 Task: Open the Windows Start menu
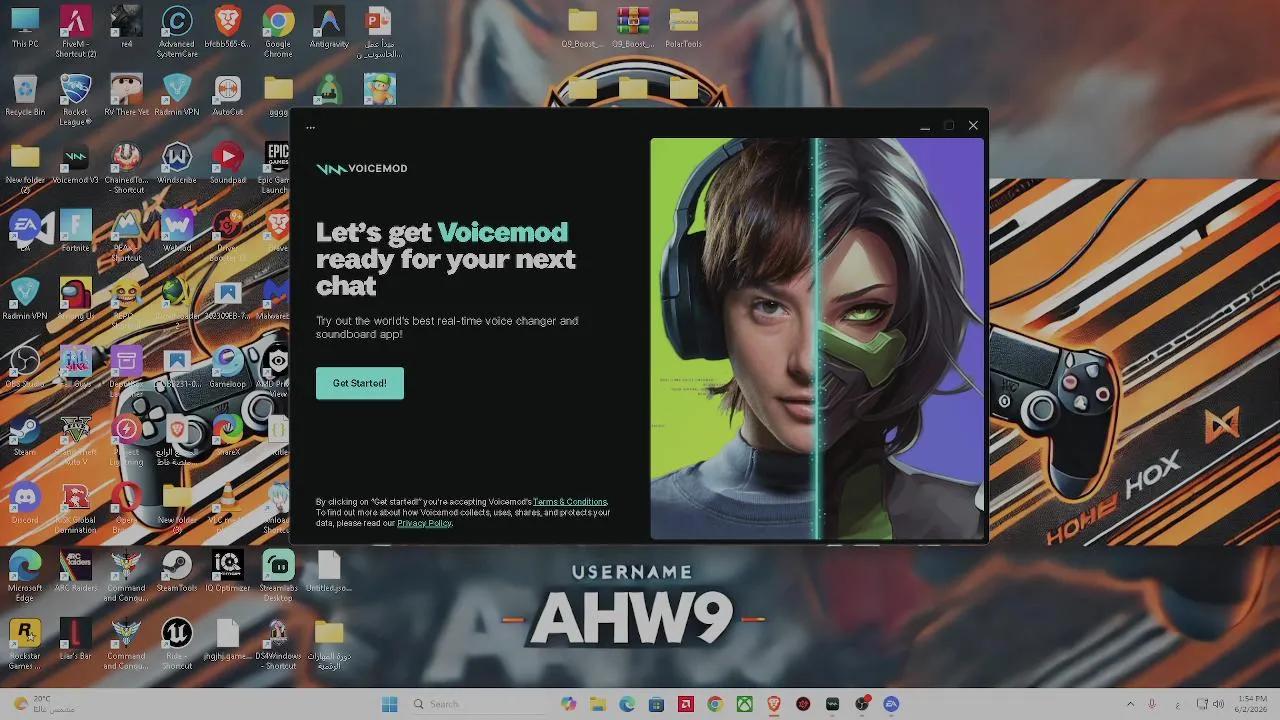pyautogui.click(x=389, y=704)
